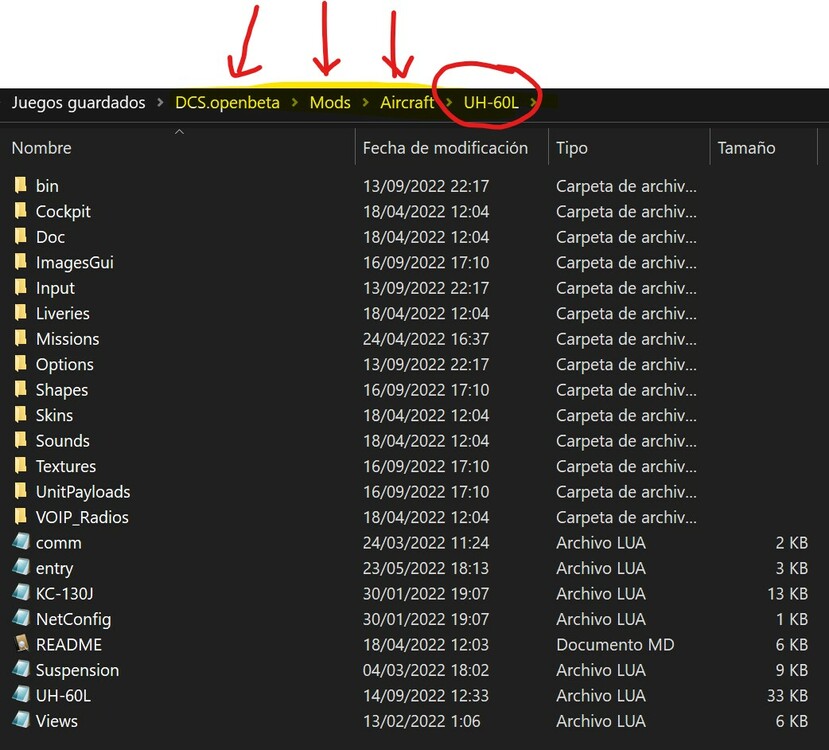The width and height of the screenshot is (829, 750).
Task: Click '2 KB' size of comm
Action: [791, 543]
